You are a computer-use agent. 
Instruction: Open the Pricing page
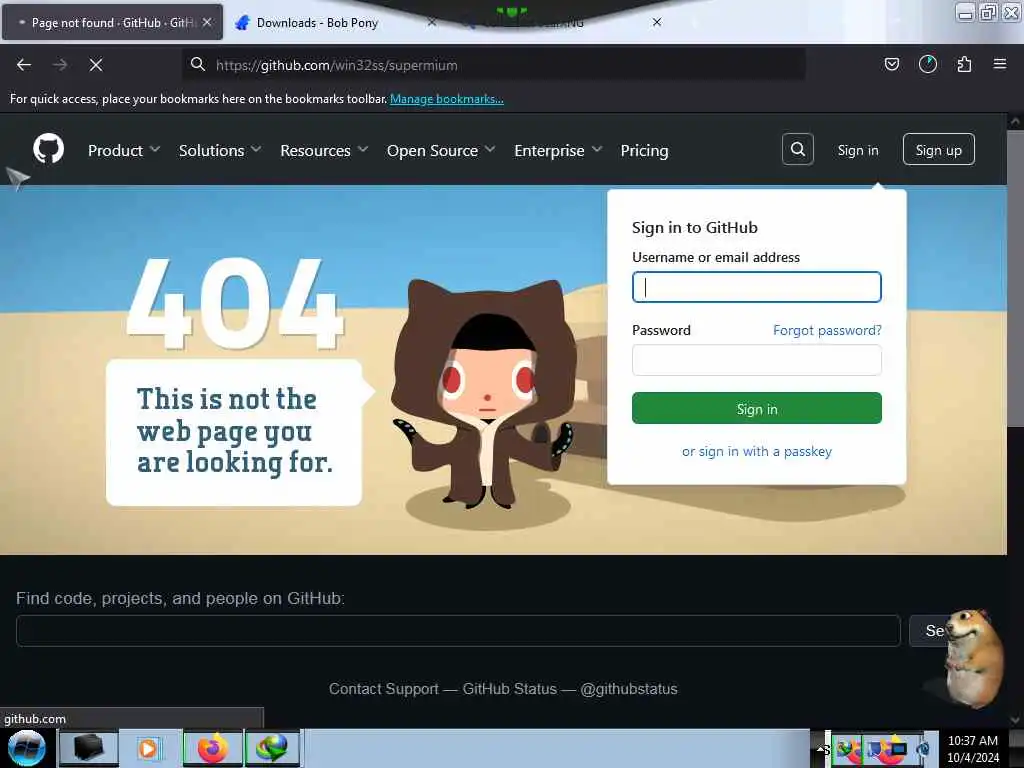pyautogui.click(x=644, y=150)
